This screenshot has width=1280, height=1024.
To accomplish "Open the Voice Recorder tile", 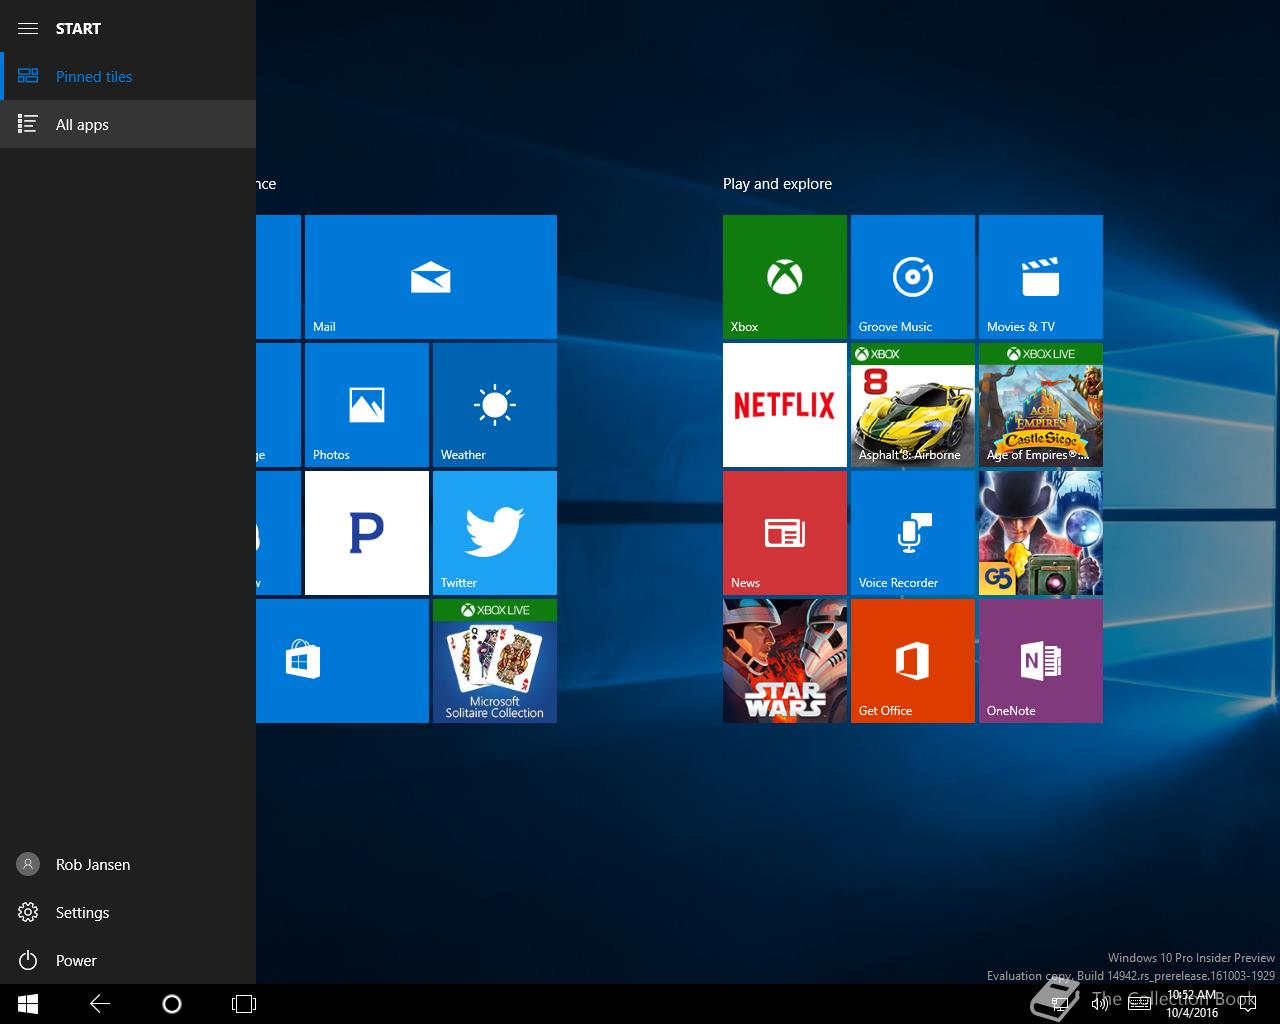I will click(x=913, y=533).
